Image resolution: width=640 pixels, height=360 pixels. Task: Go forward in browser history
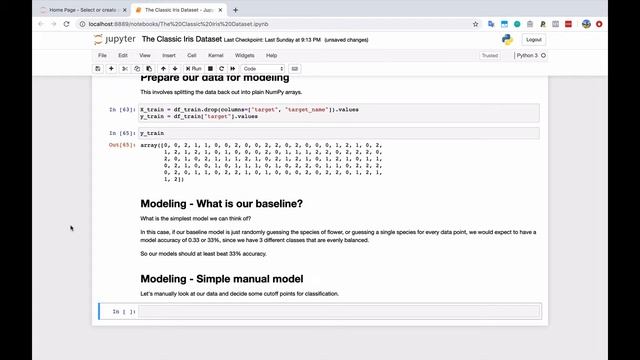point(53,24)
